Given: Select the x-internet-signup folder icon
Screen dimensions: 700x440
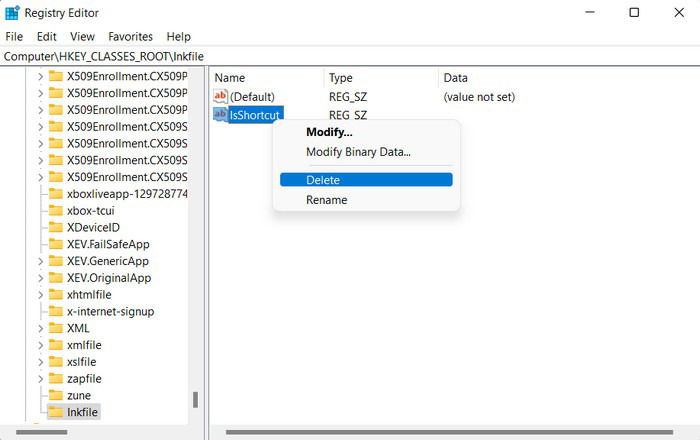Looking at the screenshot, I should pyautogui.click(x=56, y=311).
